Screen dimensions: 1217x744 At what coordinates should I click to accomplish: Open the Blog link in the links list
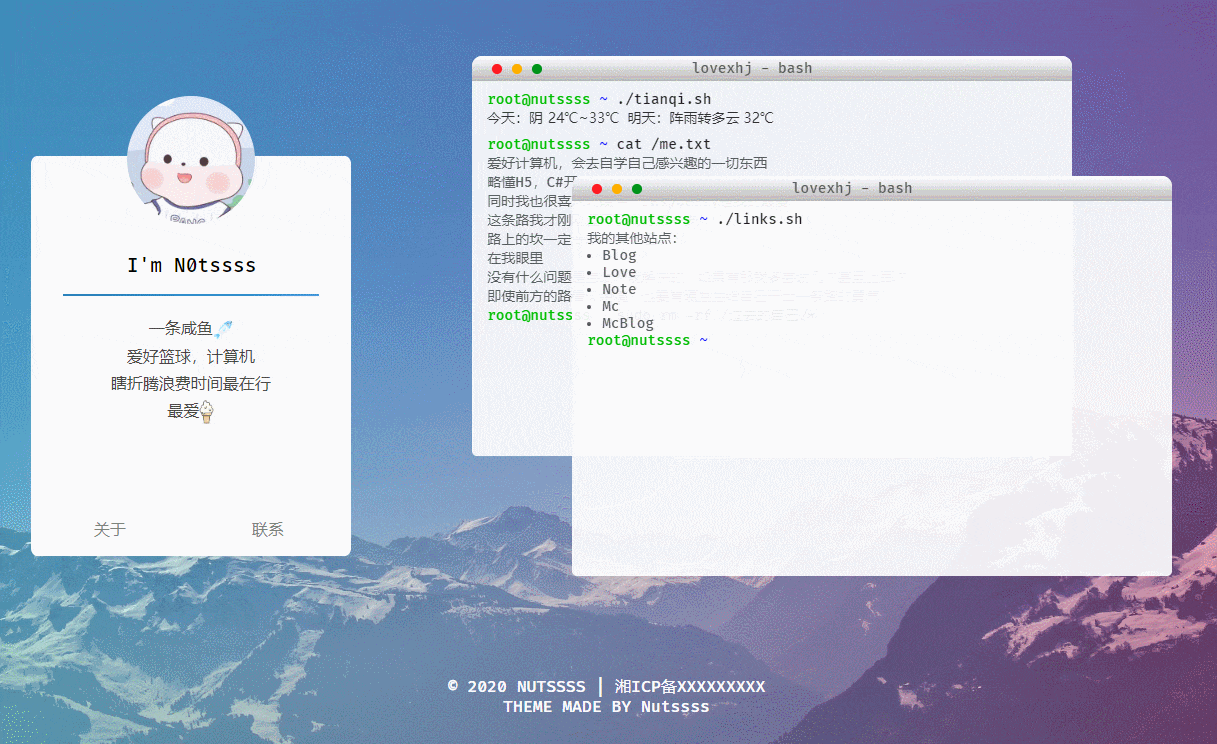[619, 254]
